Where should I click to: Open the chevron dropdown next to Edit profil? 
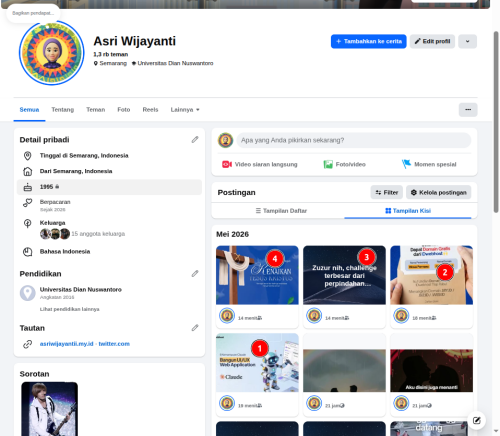tap(467, 41)
